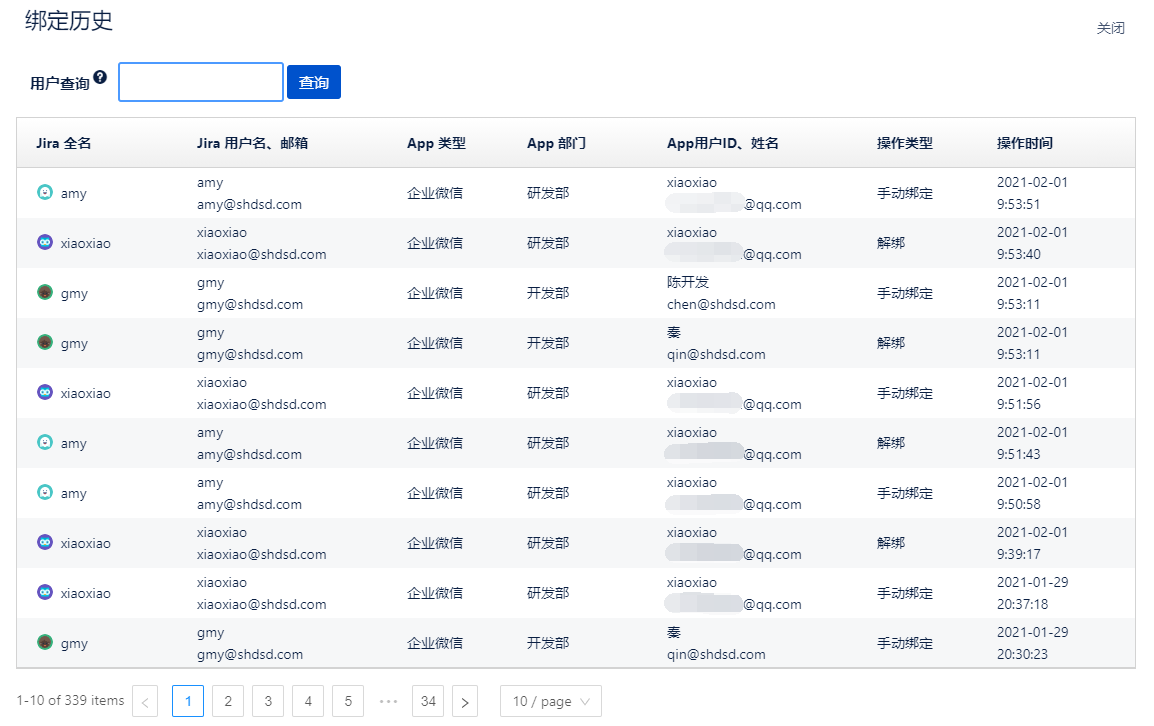Select page 3 in pagination
The image size is (1154, 726).
pos(268,702)
